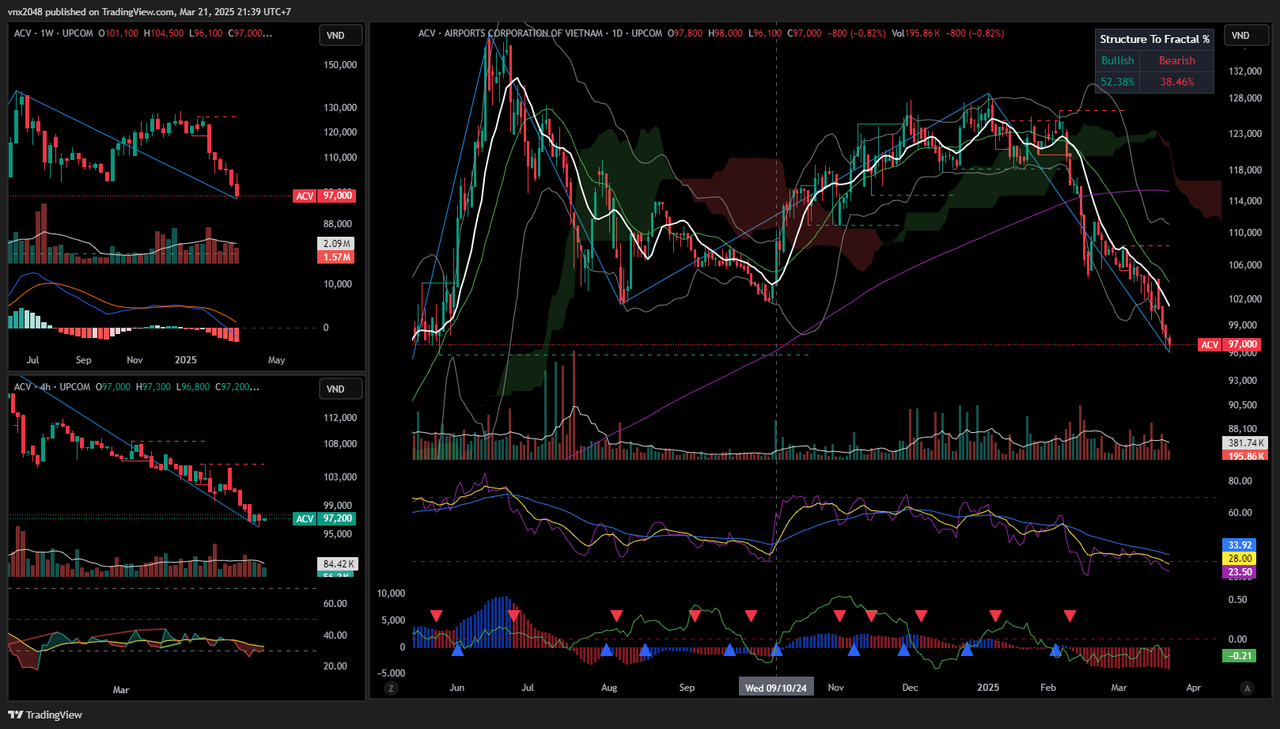Click the round Z button on main chart
The image size is (1280, 729).
[x=391, y=688]
